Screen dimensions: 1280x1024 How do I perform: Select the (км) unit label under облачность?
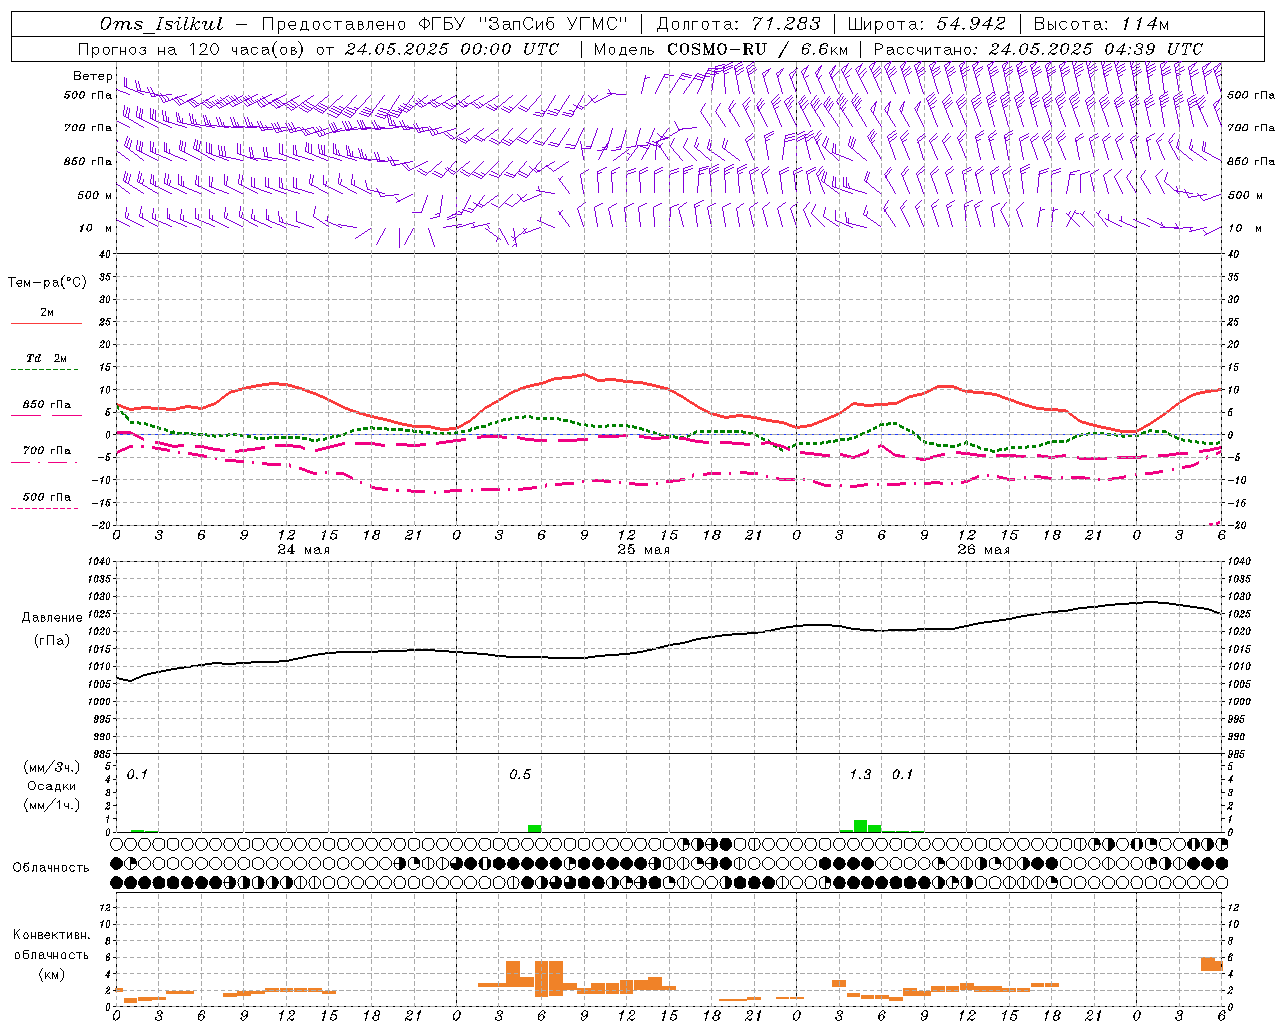(51, 974)
